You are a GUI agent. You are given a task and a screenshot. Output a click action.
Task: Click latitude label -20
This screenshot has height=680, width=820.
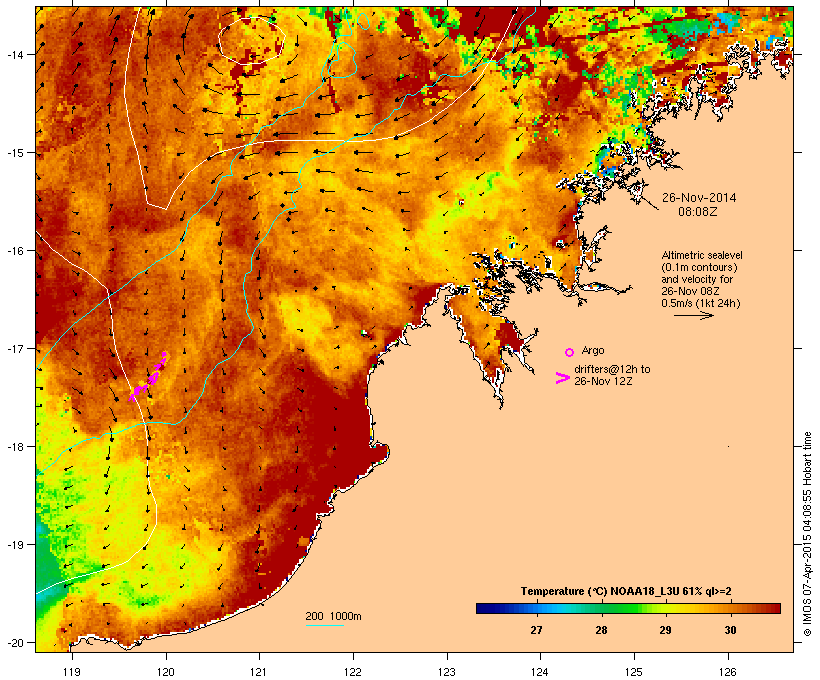tap(14, 642)
